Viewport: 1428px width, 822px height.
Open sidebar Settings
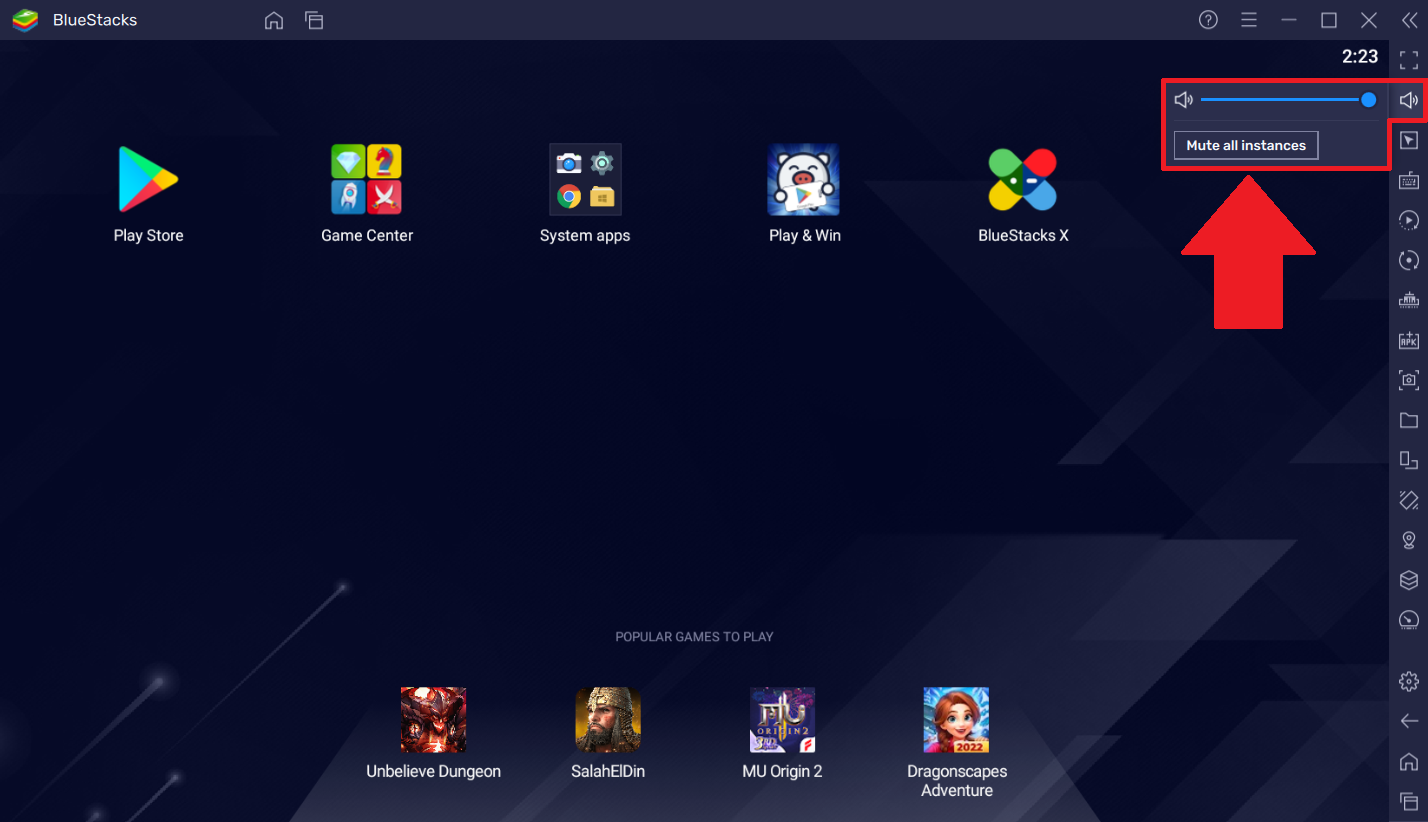(1408, 680)
